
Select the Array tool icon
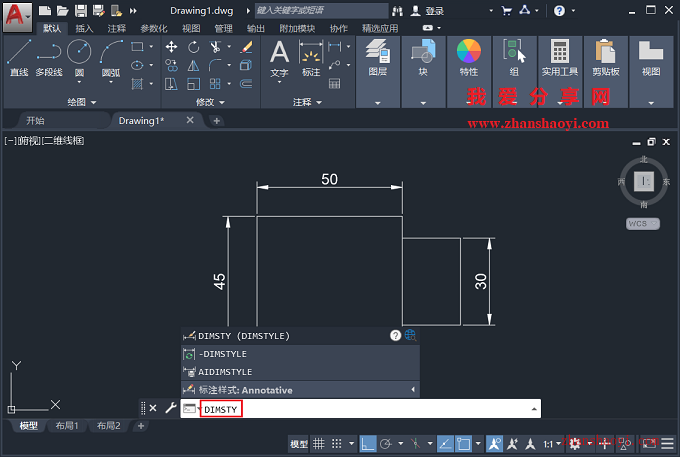(215, 84)
